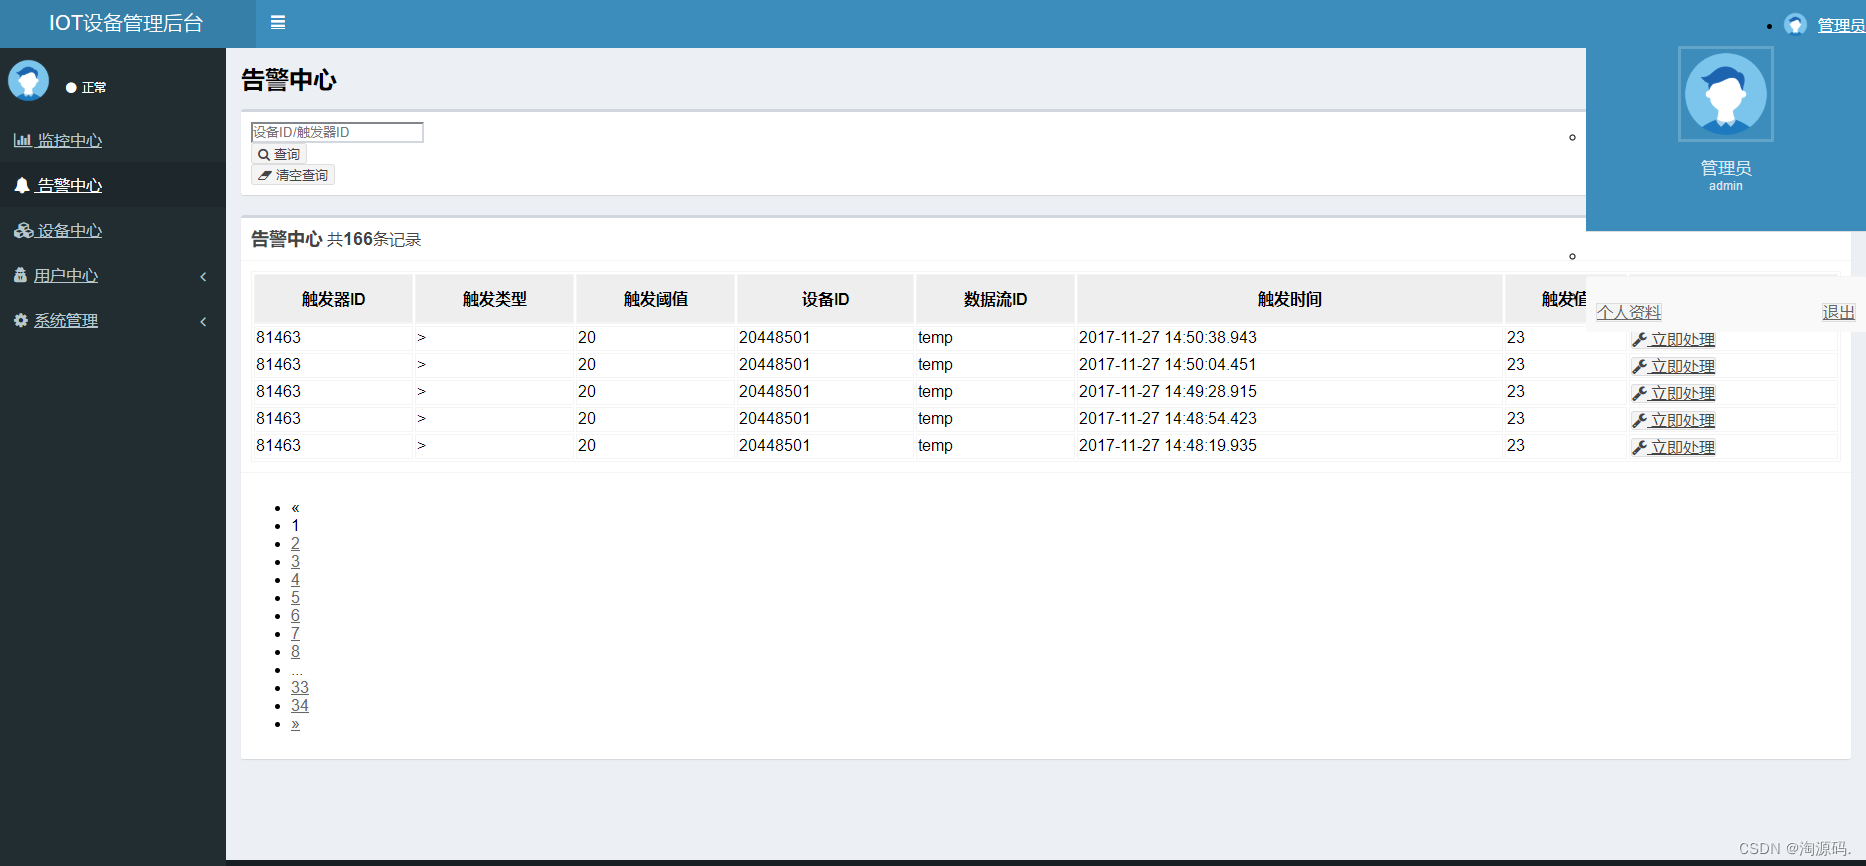Click the 触发器ID column header
The height and width of the screenshot is (866, 1866).
click(x=334, y=299)
